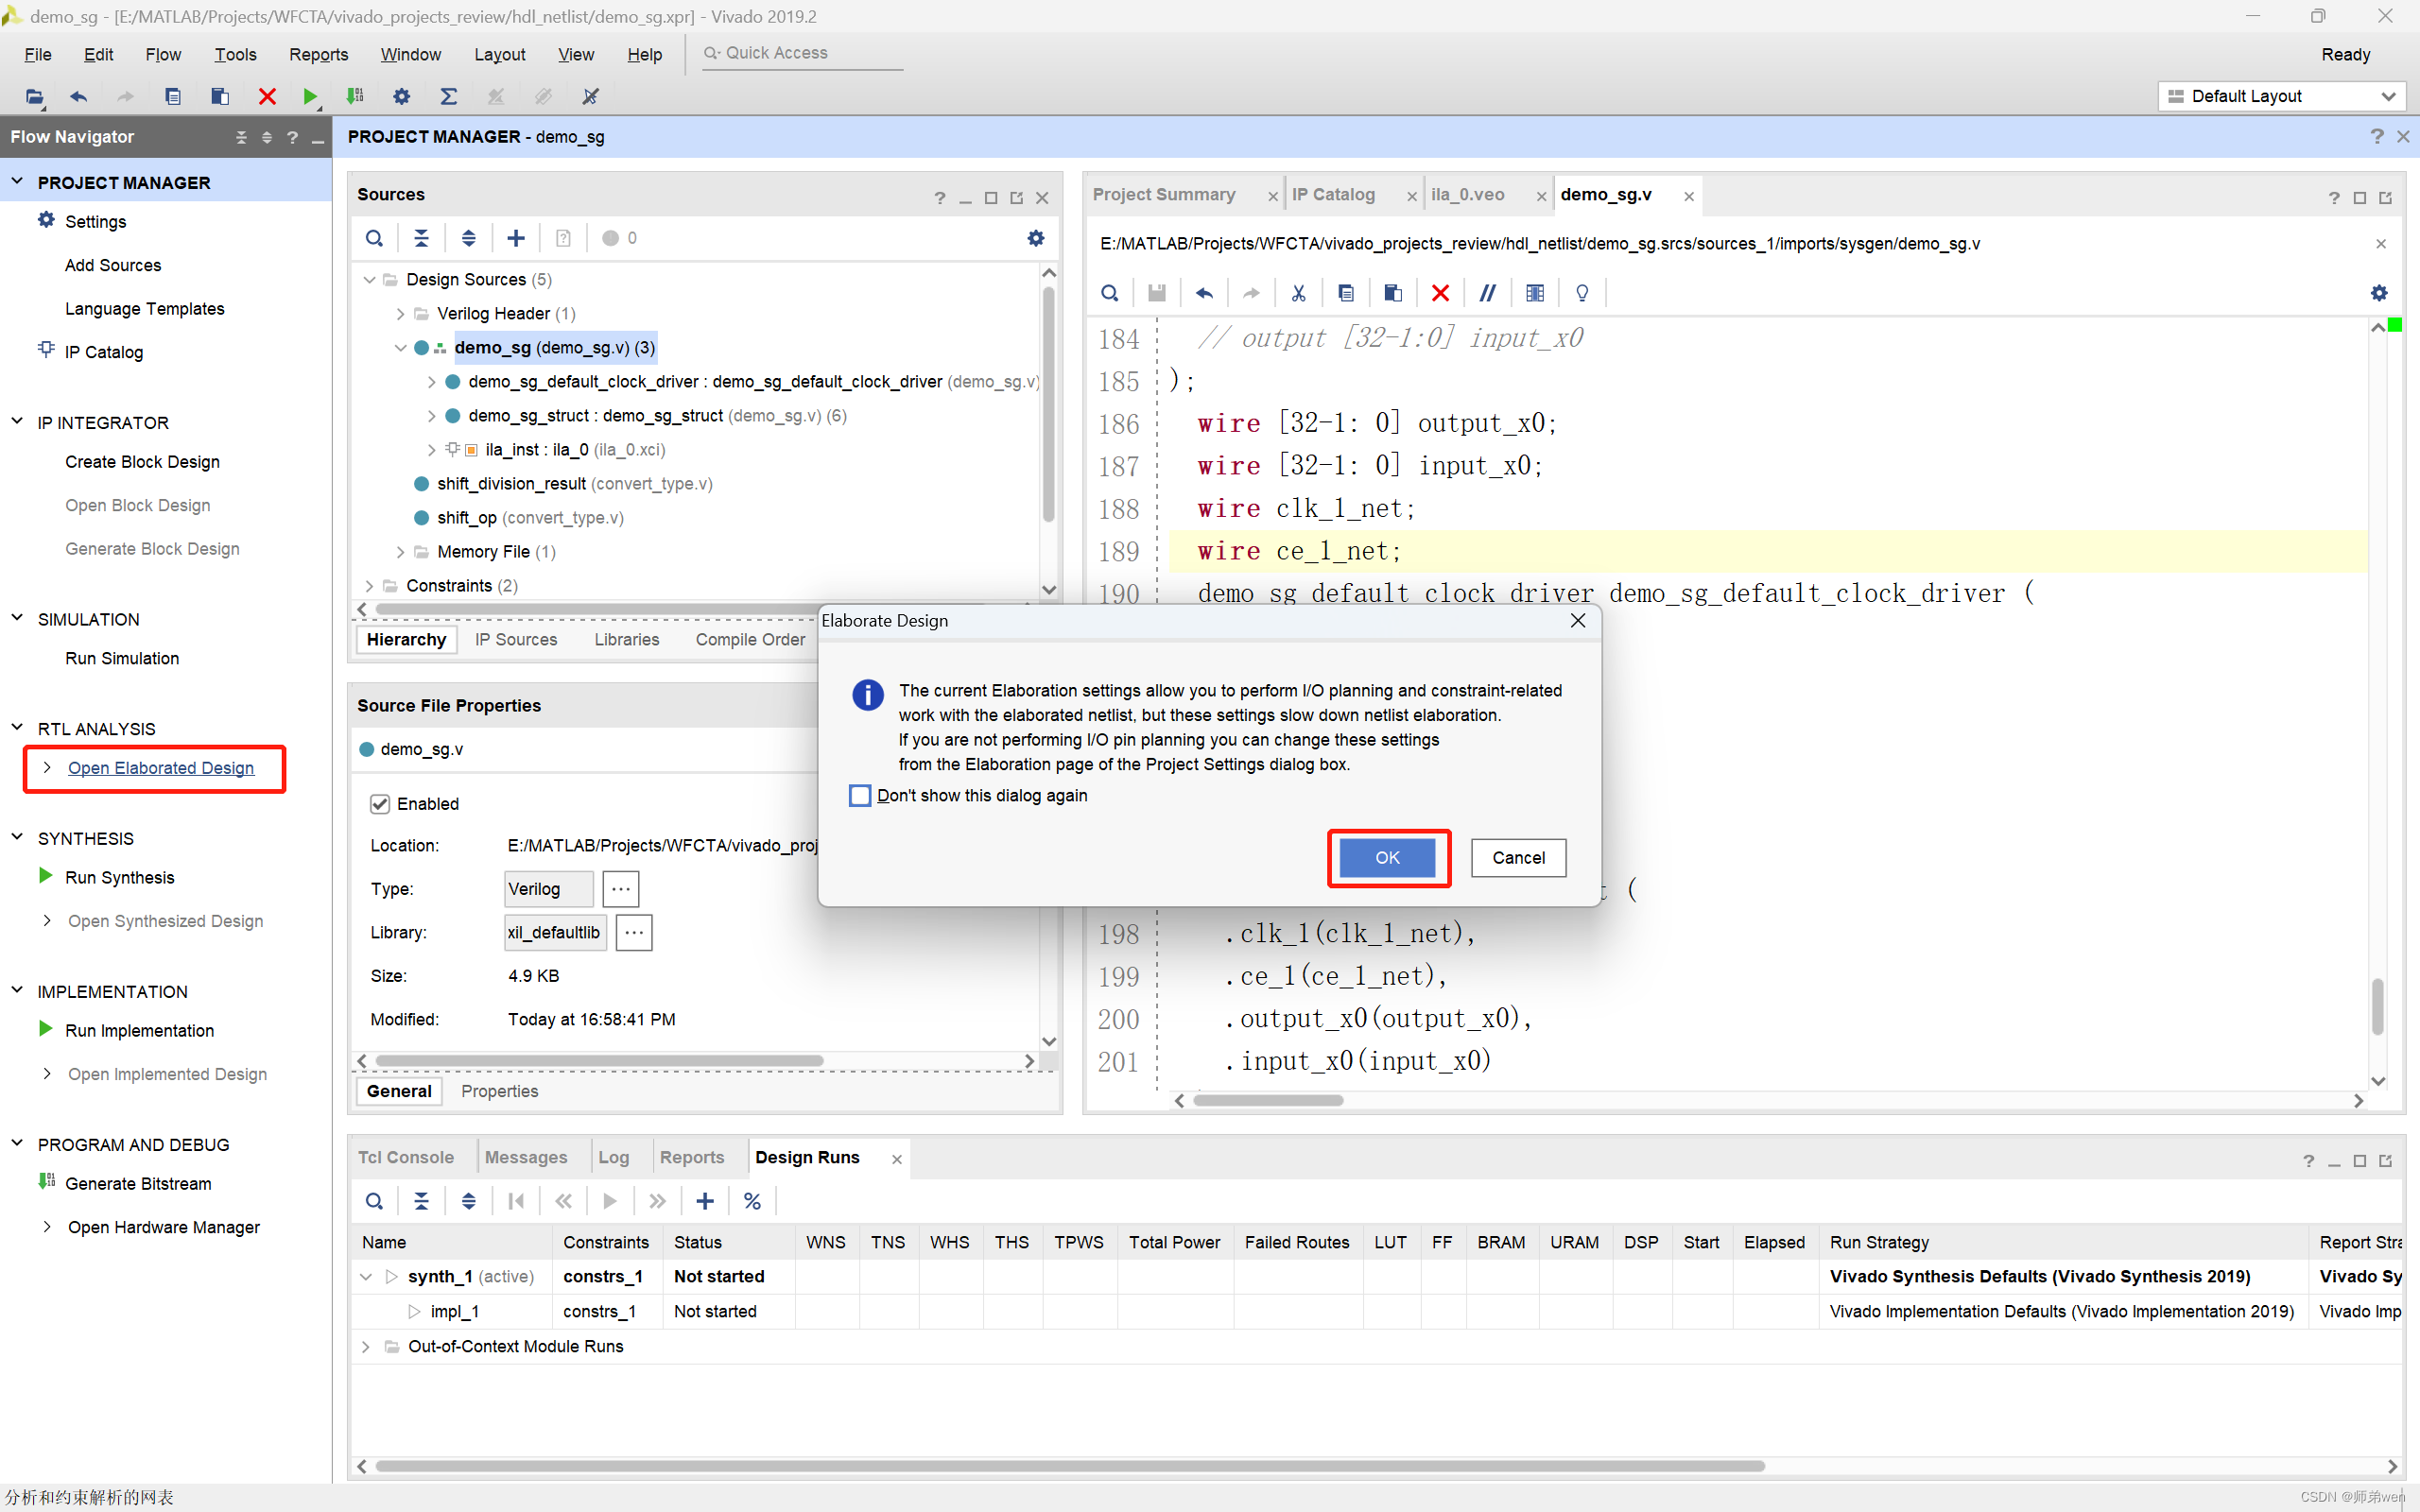Click the save icon in editor toolbar
2420x1512 pixels.
1159,291
